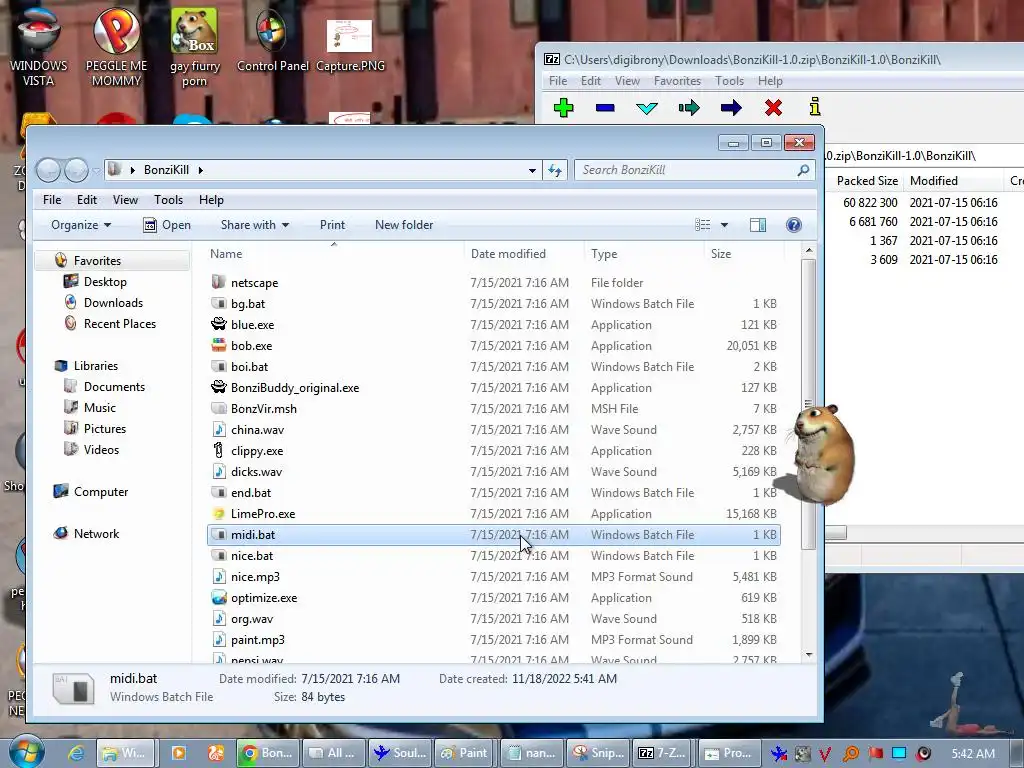Click the breadcrumb arrow before BonziKill
The image size is (1024, 768).
point(133,170)
